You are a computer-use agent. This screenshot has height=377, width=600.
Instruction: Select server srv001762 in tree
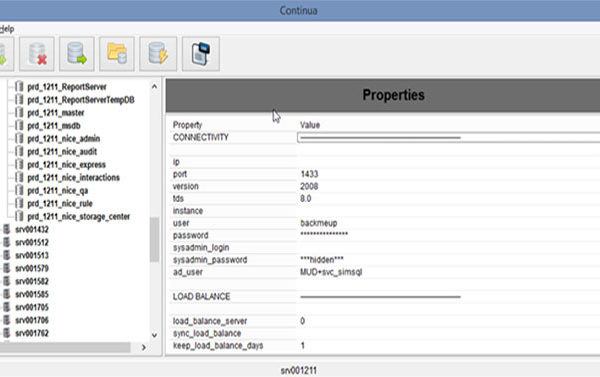(32, 333)
